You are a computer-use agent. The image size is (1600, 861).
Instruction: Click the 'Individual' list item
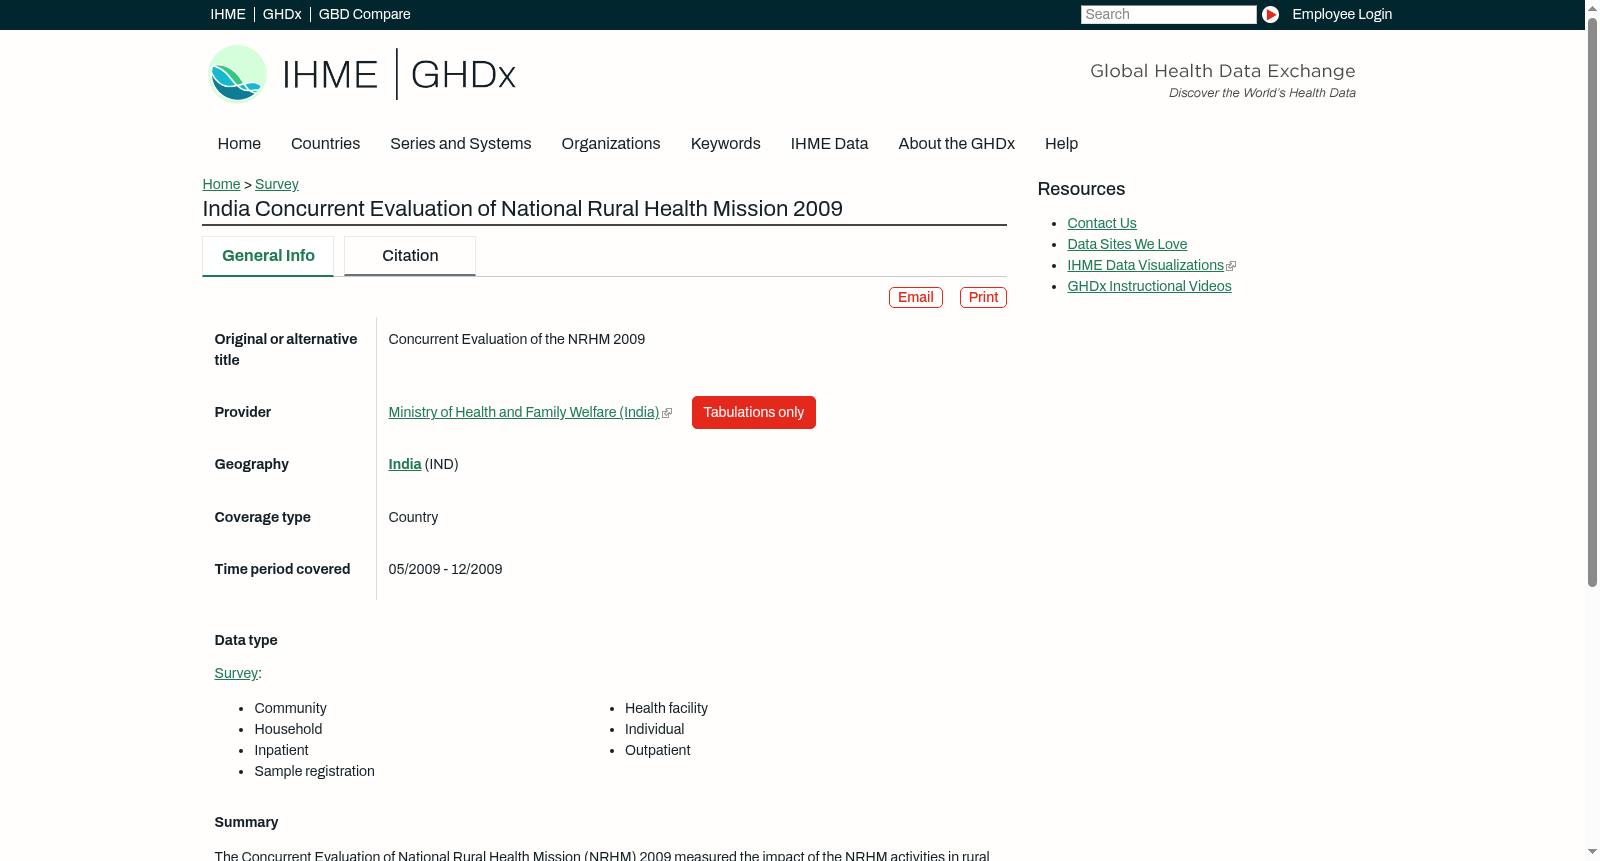coord(654,729)
